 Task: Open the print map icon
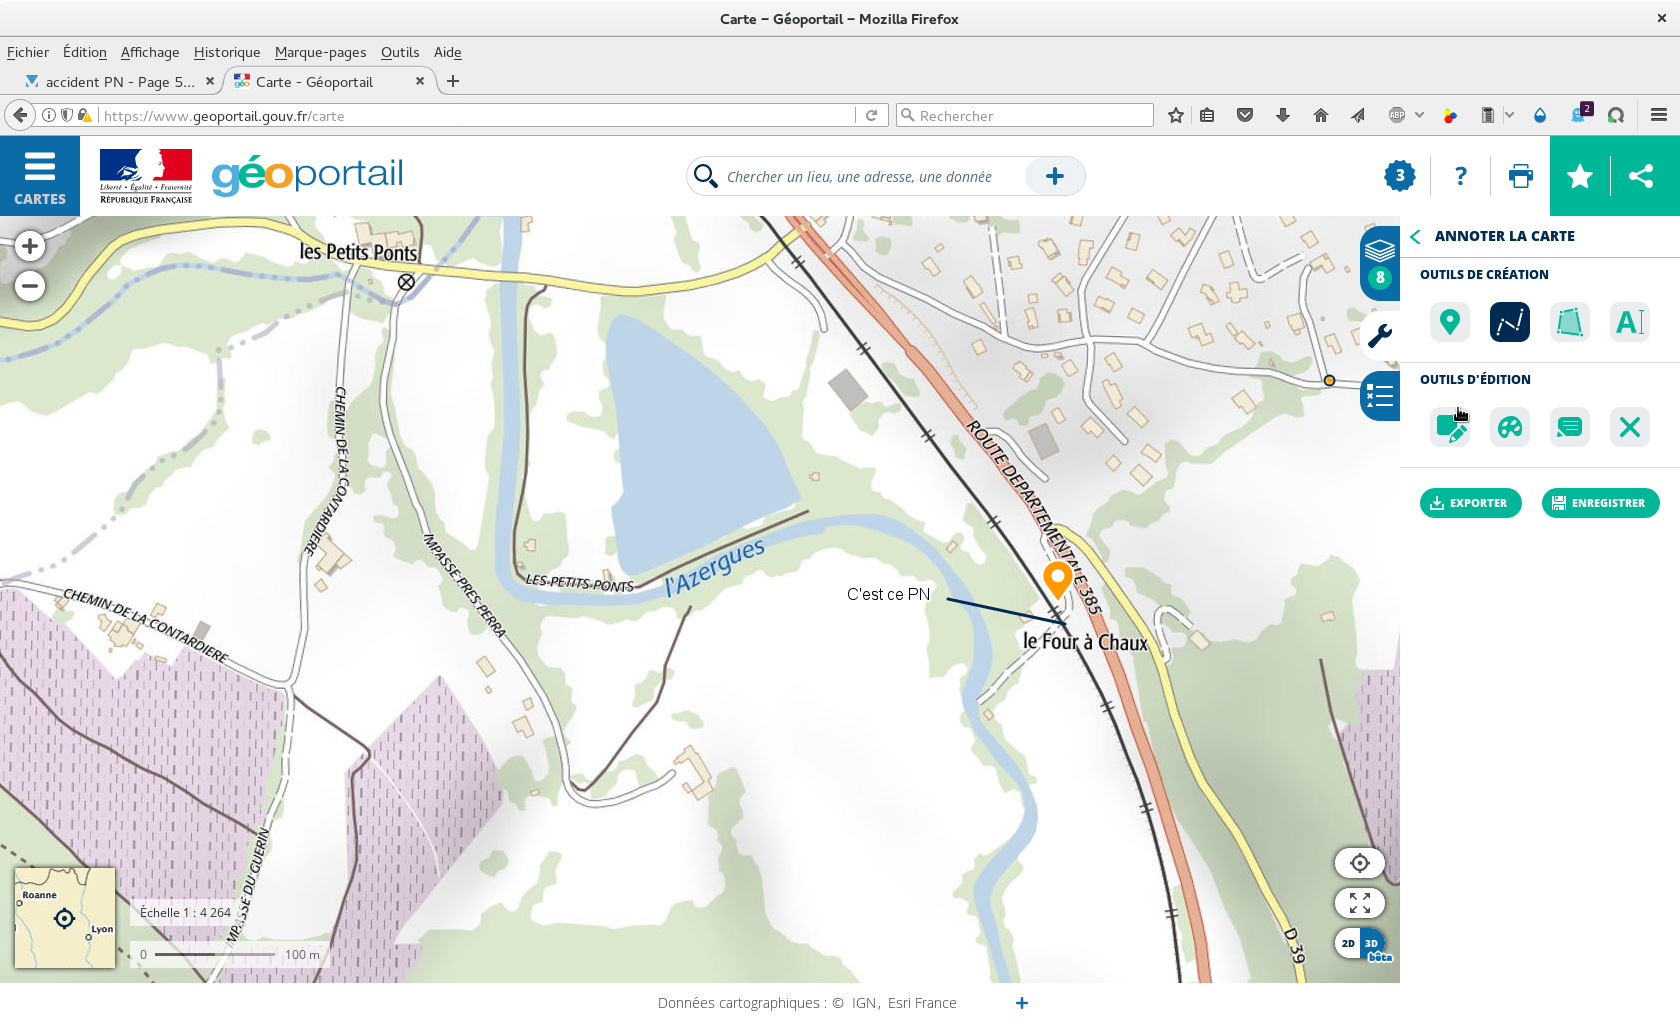pos(1520,177)
